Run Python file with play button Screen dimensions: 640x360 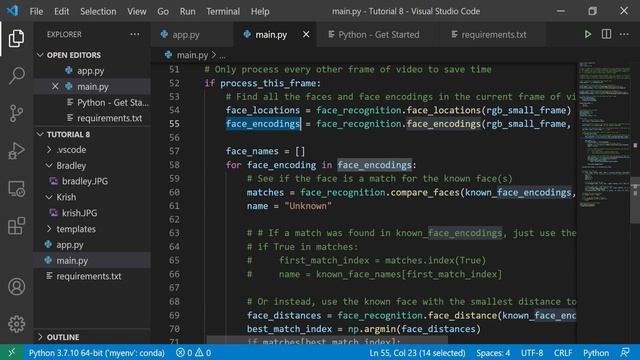coord(587,34)
